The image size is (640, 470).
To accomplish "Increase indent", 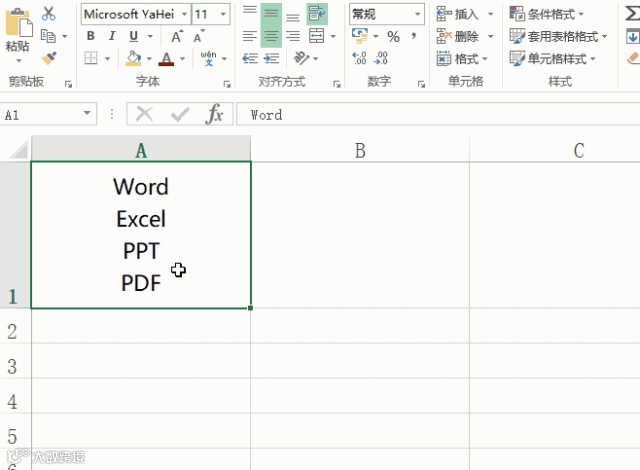I will 271,58.
